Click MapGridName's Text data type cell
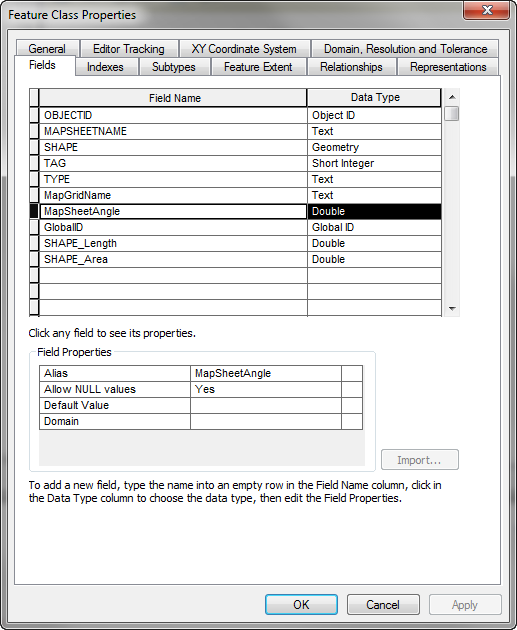 pyautogui.click(x=374, y=195)
